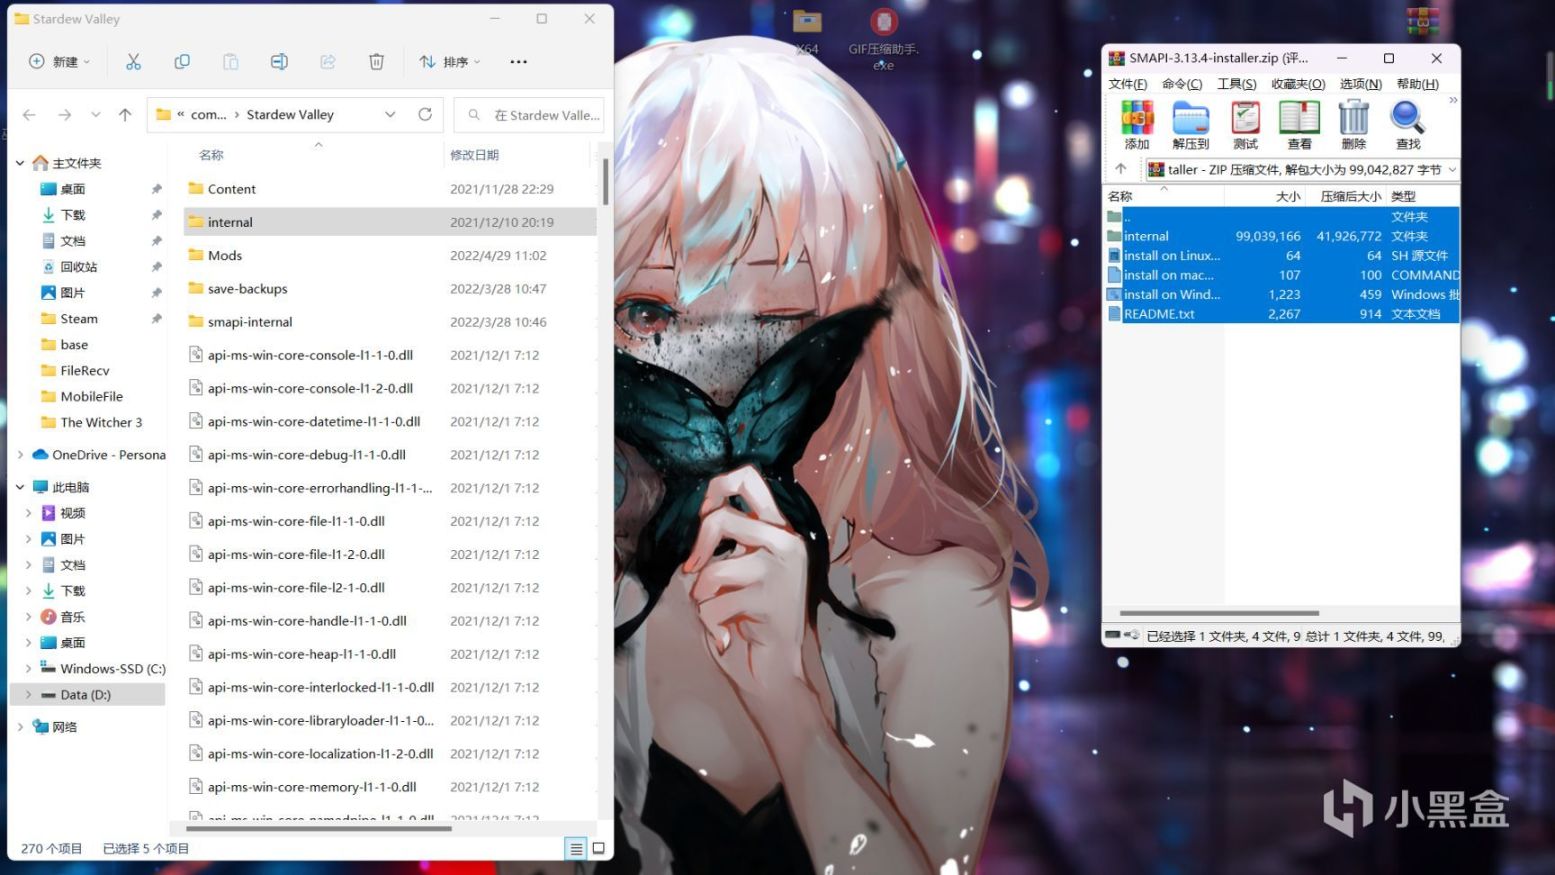Image resolution: width=1555 pixels, height=875 pixels.
Task: Expand WinRAR toolbar overflow chevron
Action: 1453,100
